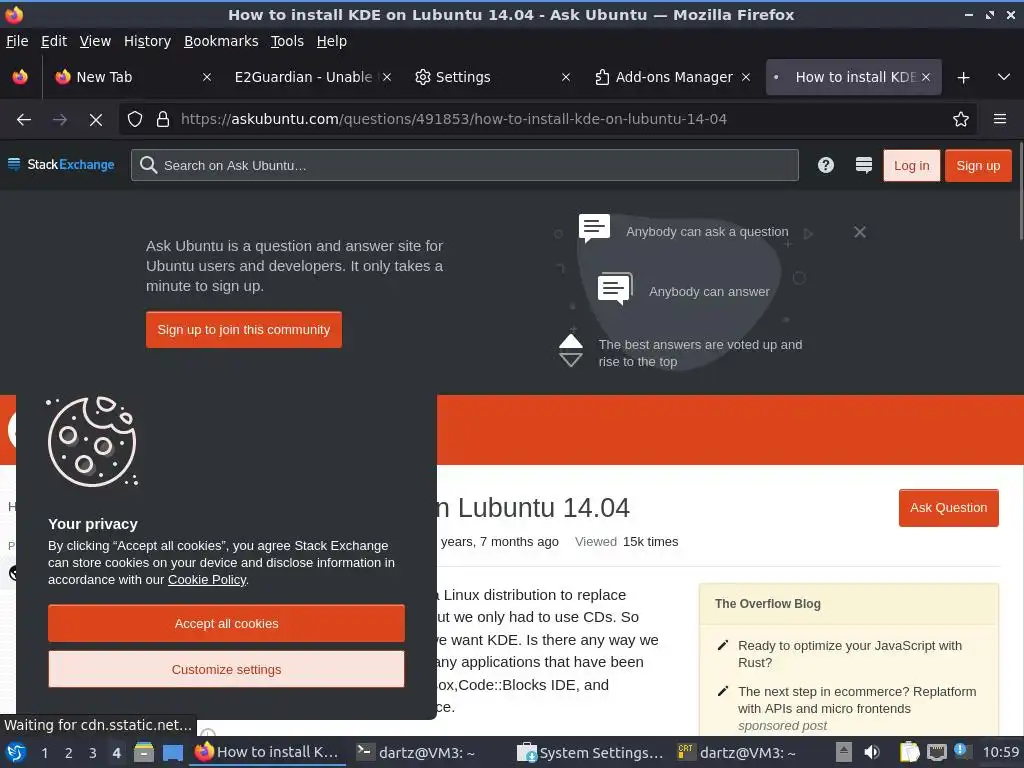Click Sign up to join this community
Viewport: 1024px width, 768px height.
(244, 330)
